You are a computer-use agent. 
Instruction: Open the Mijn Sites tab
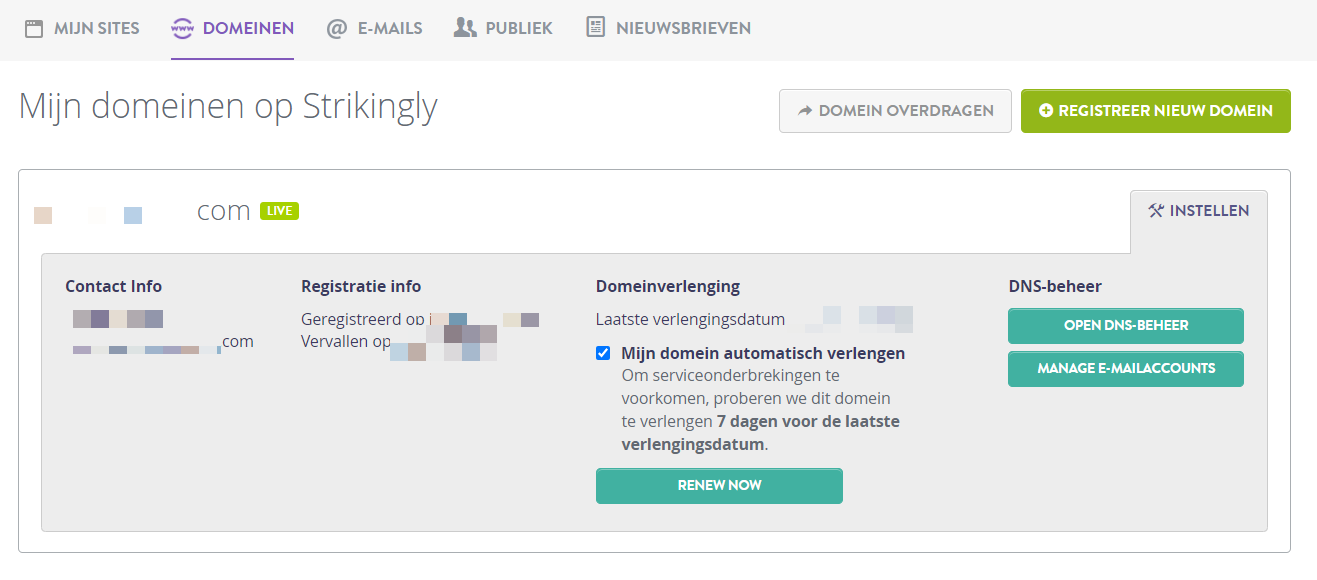pyautogui.click(x=82, y=28)
